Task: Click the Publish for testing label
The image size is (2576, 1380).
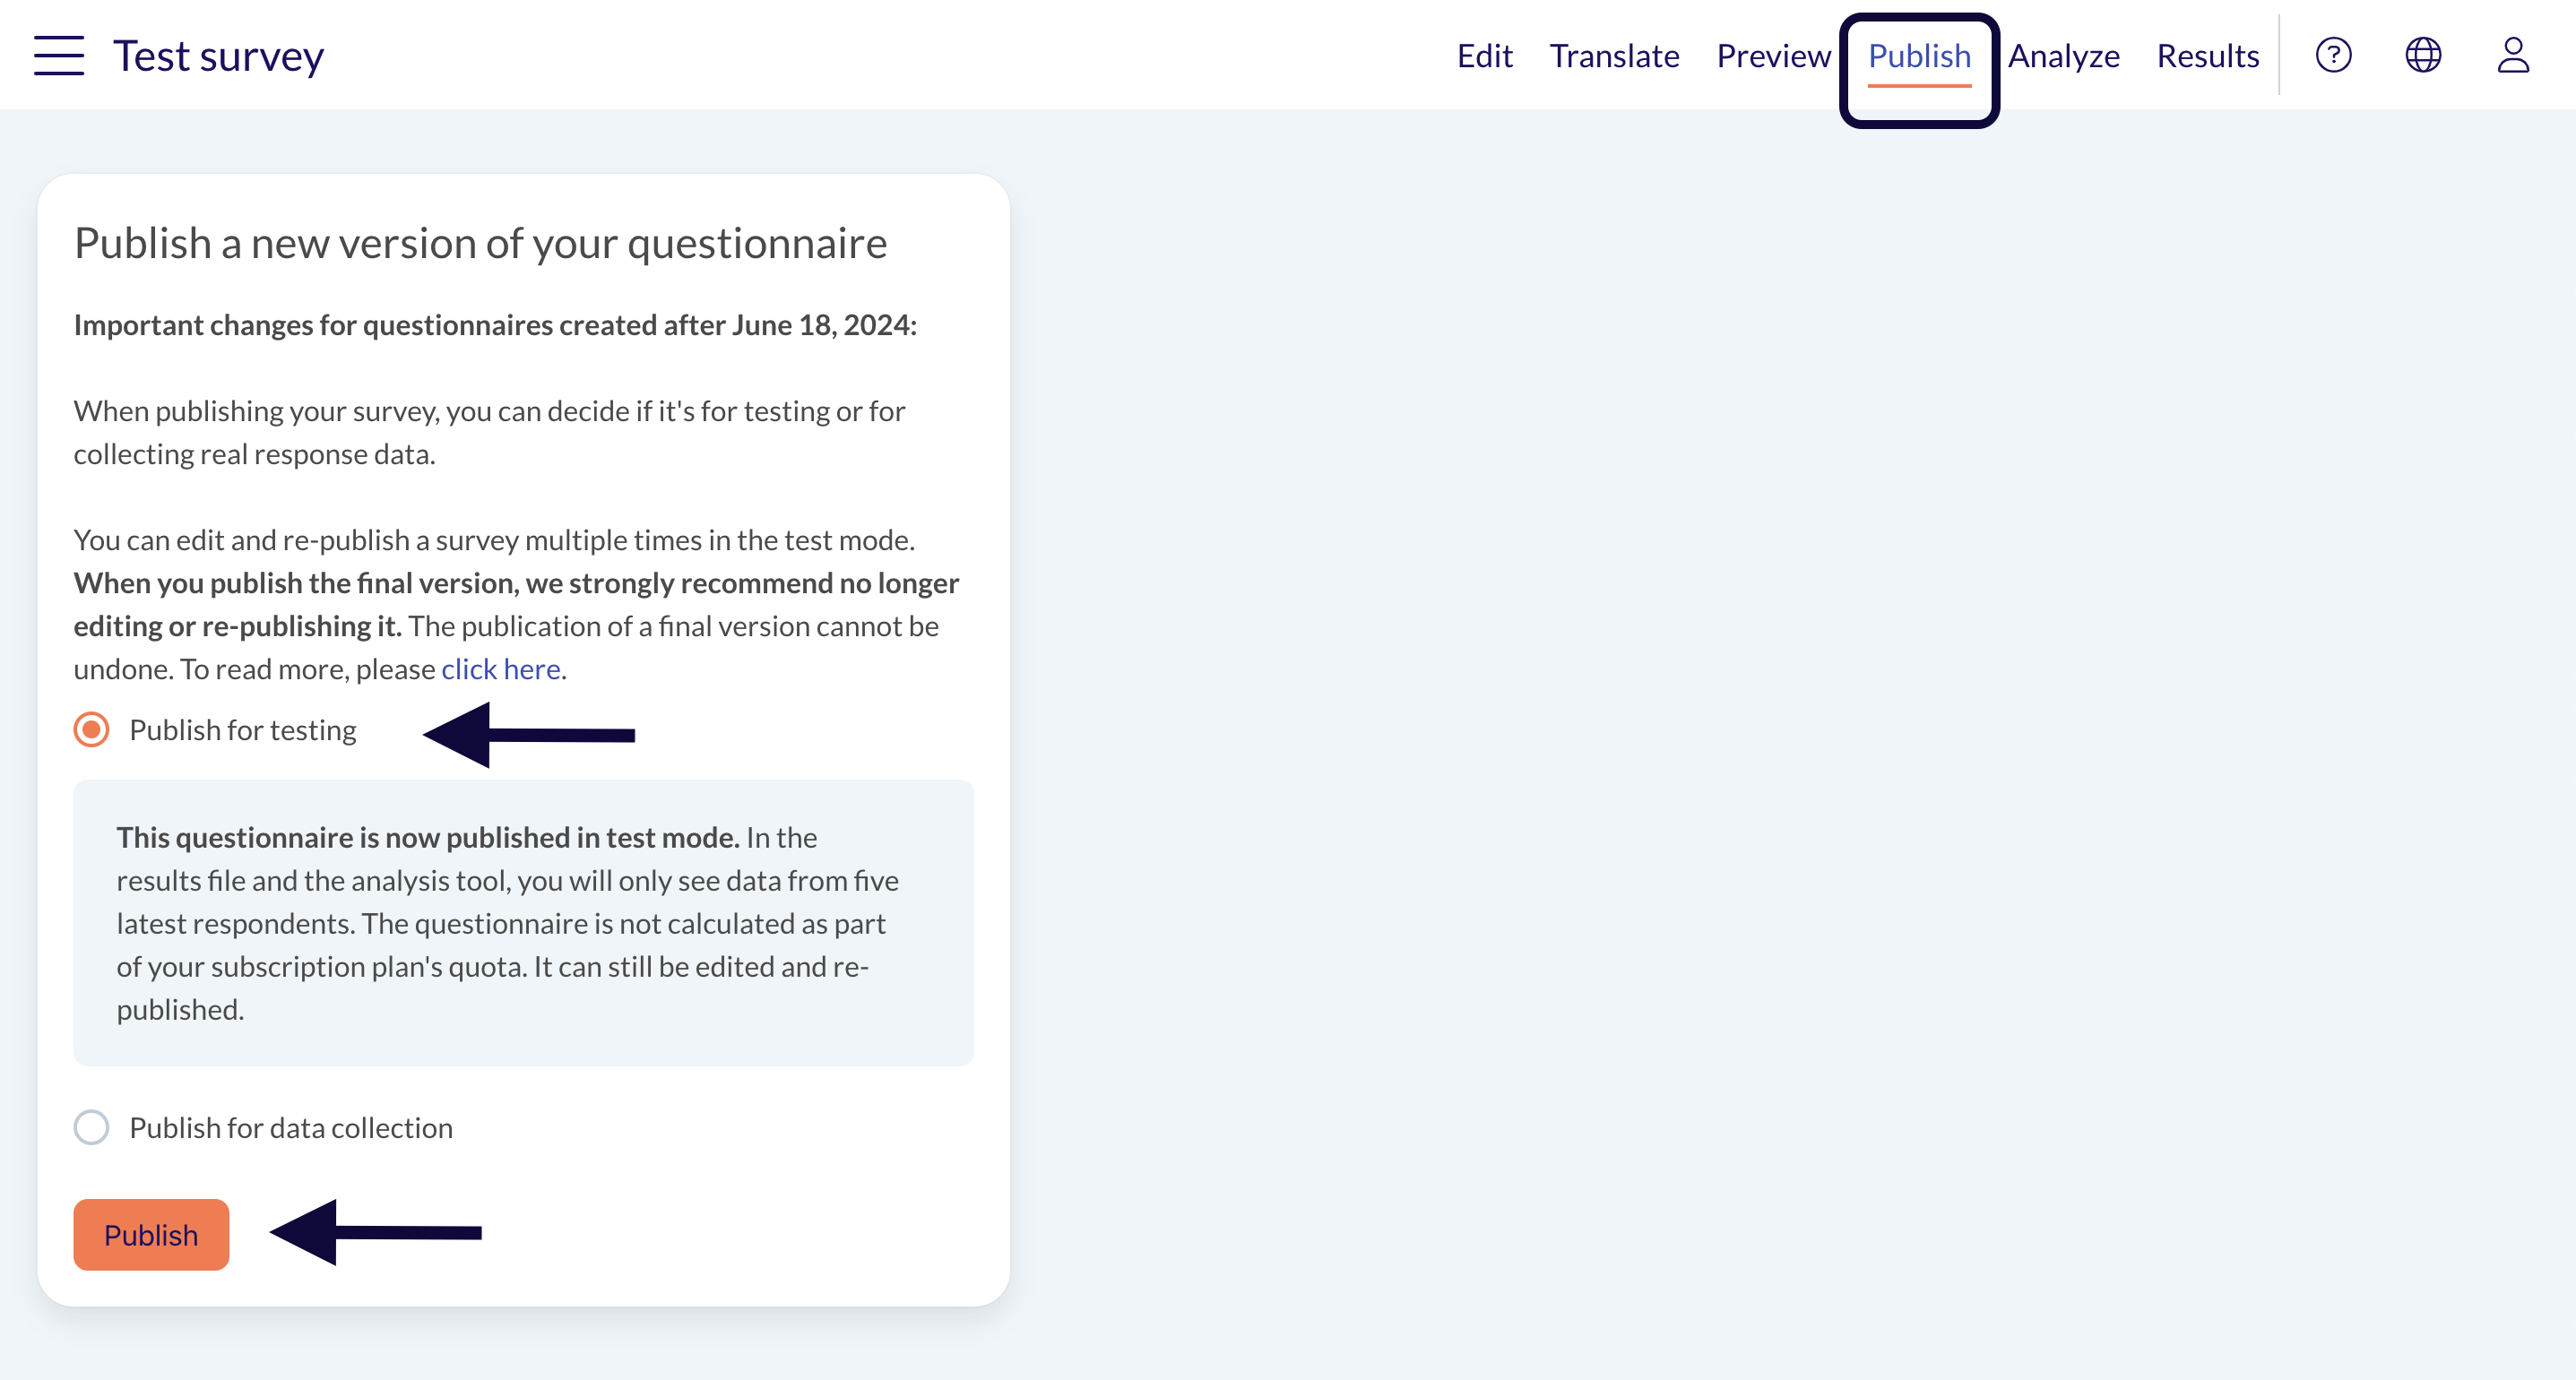Action: (x=243, y=730)
